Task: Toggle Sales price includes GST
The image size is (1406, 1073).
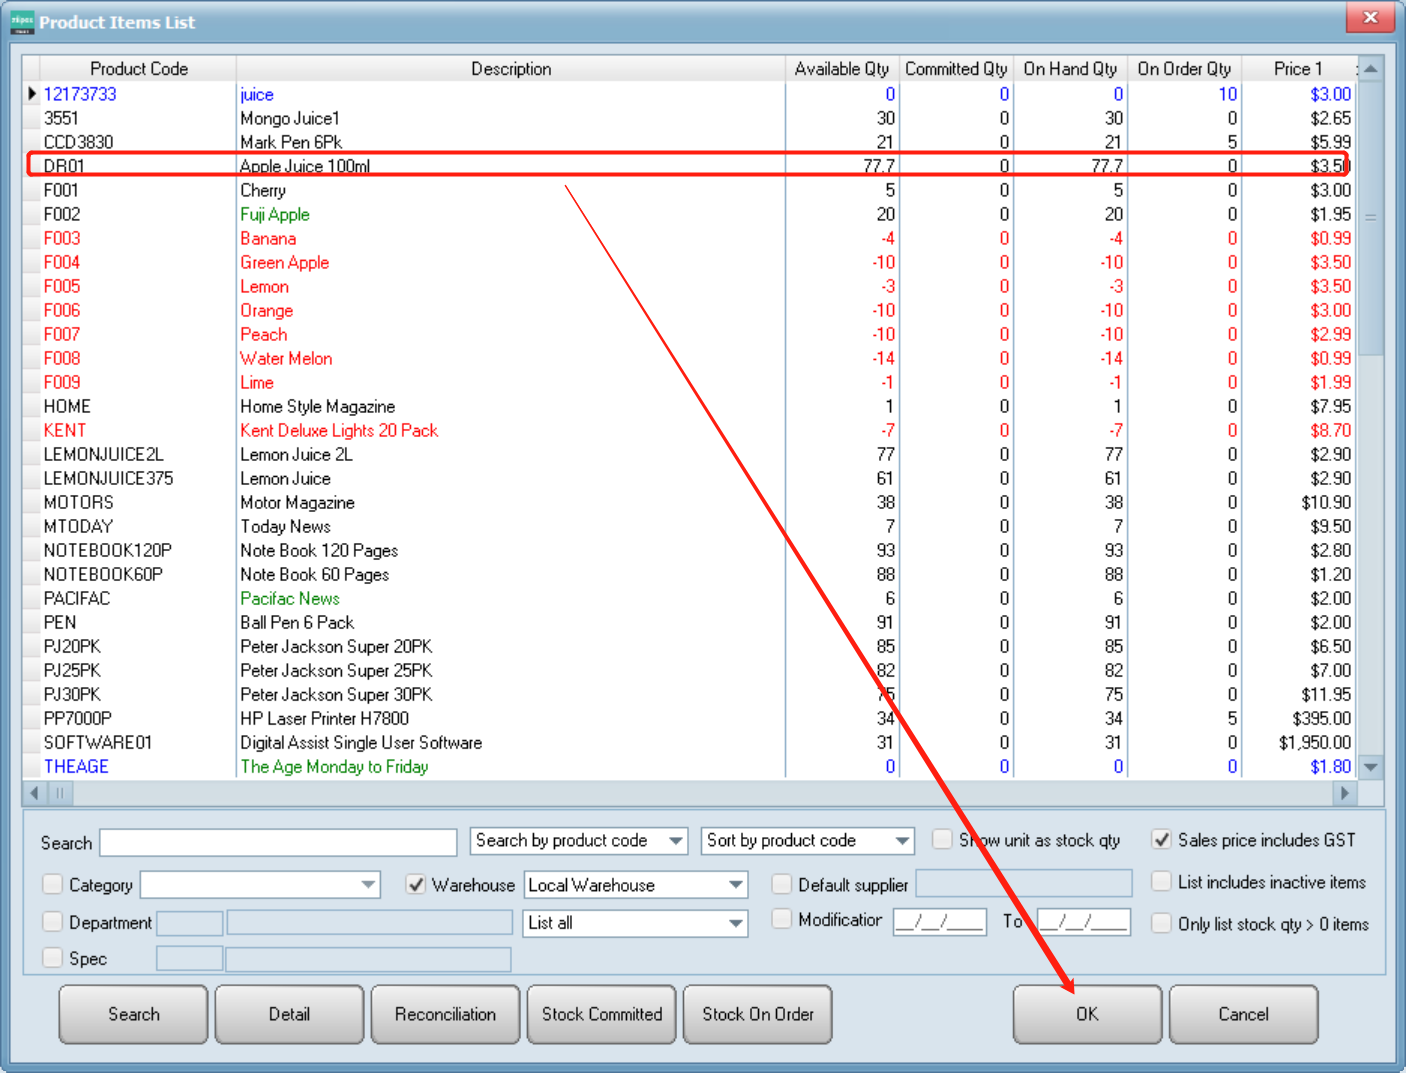Action: (x=1161, y=840)
